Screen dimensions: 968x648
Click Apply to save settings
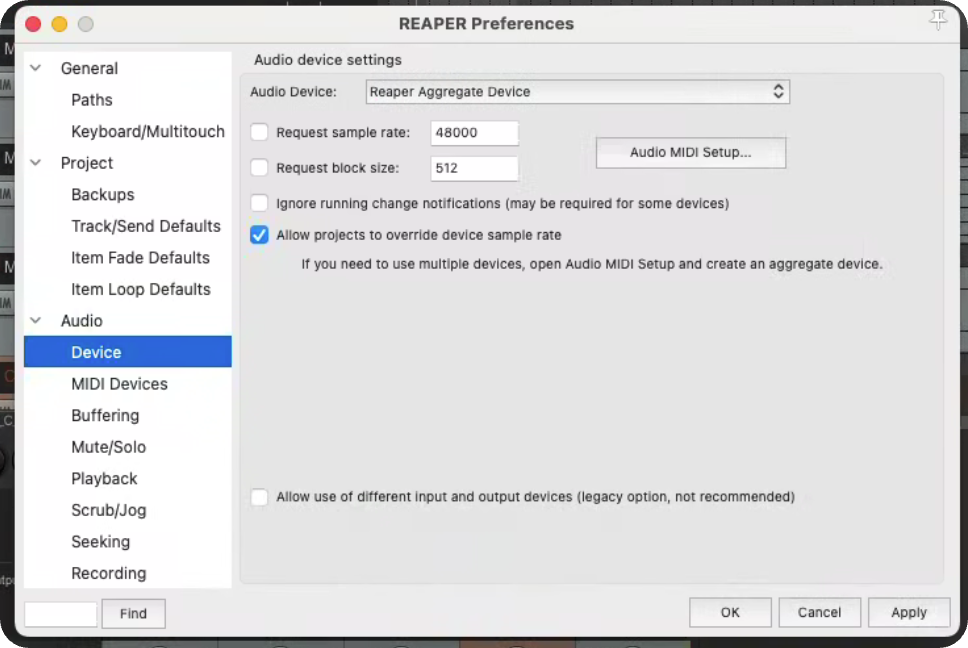point(909,612)
